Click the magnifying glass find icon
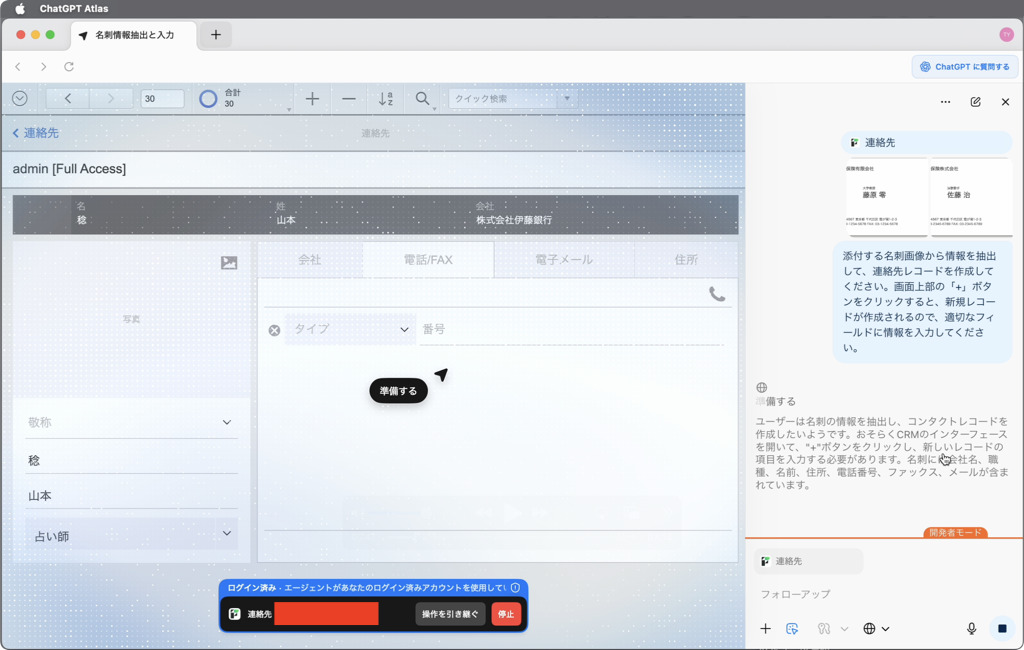The image size is (1024, 650). (423, 99)
